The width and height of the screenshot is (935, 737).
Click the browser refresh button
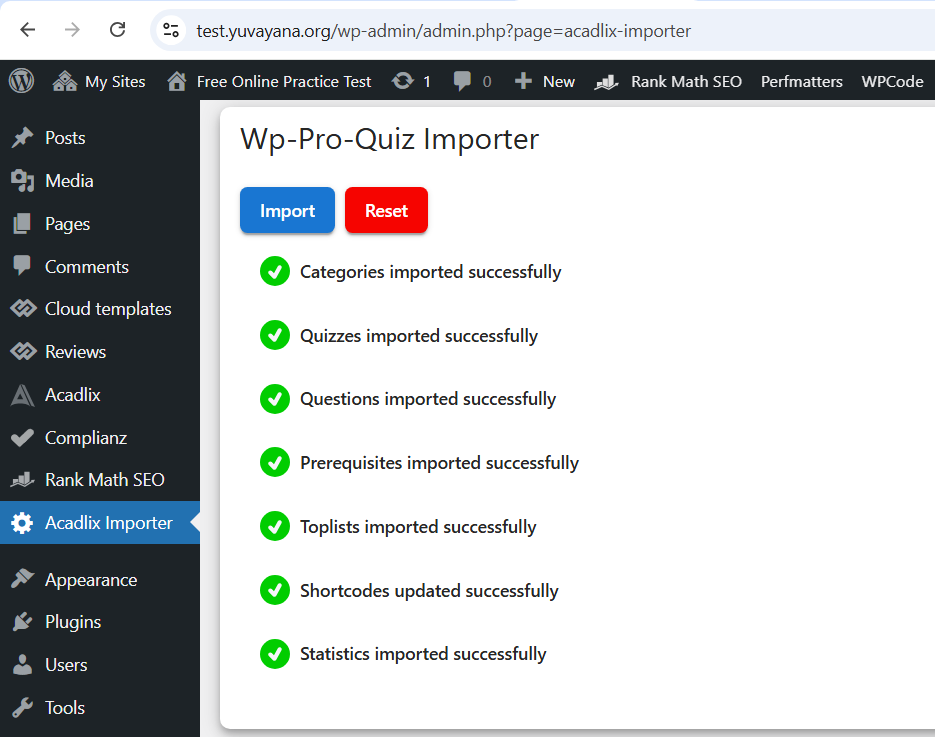coord(118,30)
